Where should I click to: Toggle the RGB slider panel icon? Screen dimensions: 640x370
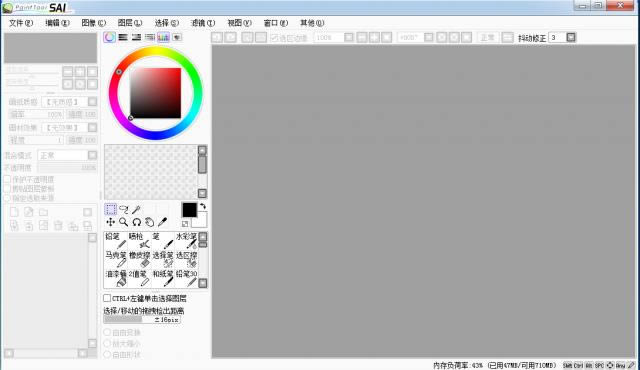[123, 37]
